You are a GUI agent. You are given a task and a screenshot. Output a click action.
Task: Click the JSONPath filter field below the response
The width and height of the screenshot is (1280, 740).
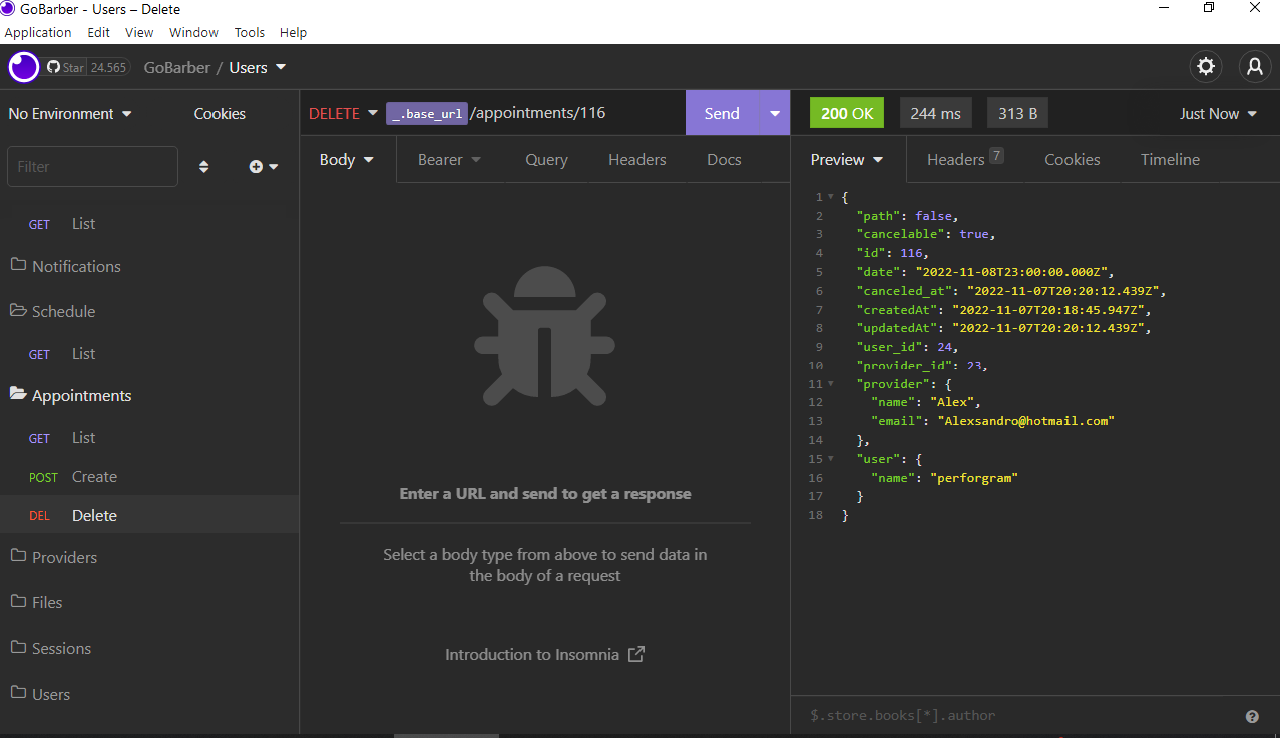coord(1000,715)
